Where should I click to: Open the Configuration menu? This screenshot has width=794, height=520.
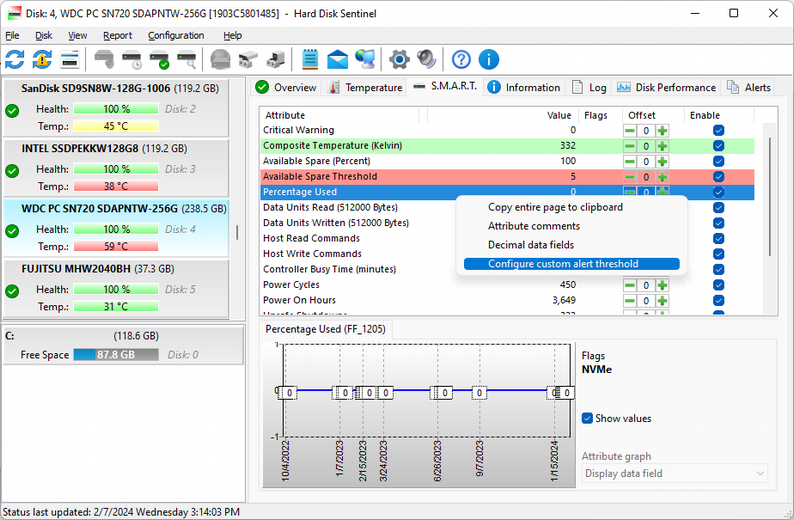[x=176, y=35]
